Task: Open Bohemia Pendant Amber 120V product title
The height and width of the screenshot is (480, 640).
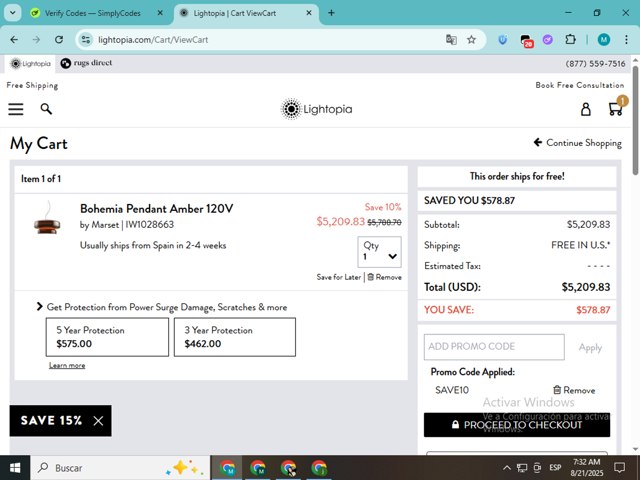Action: 156,209
